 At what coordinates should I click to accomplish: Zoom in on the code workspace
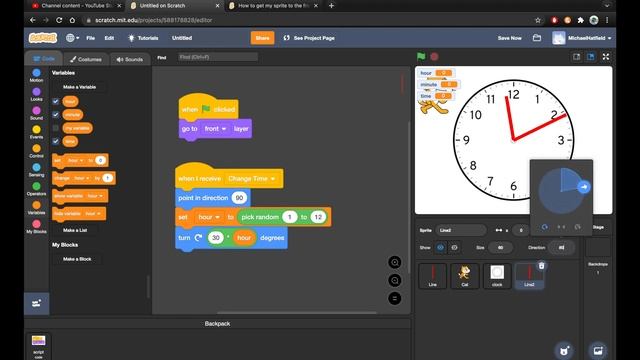coord(394,262)
